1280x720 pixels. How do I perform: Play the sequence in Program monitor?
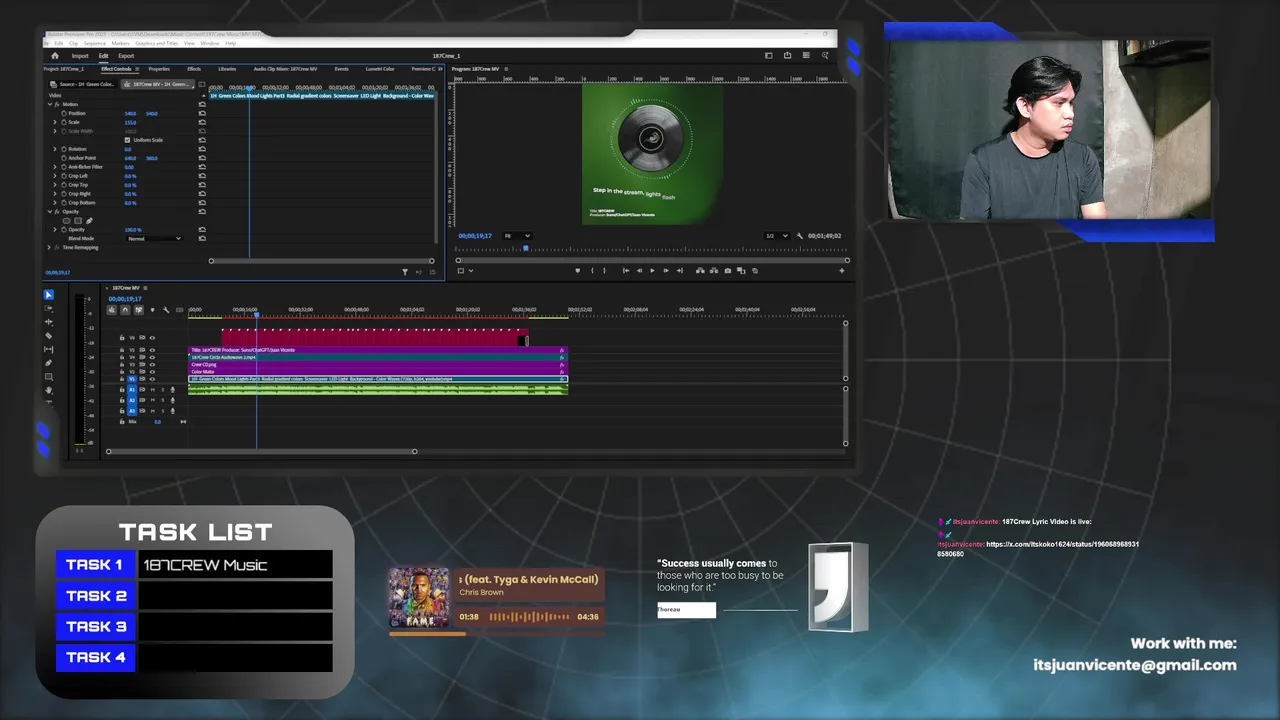pyautogui.click(x=652, y=270)
